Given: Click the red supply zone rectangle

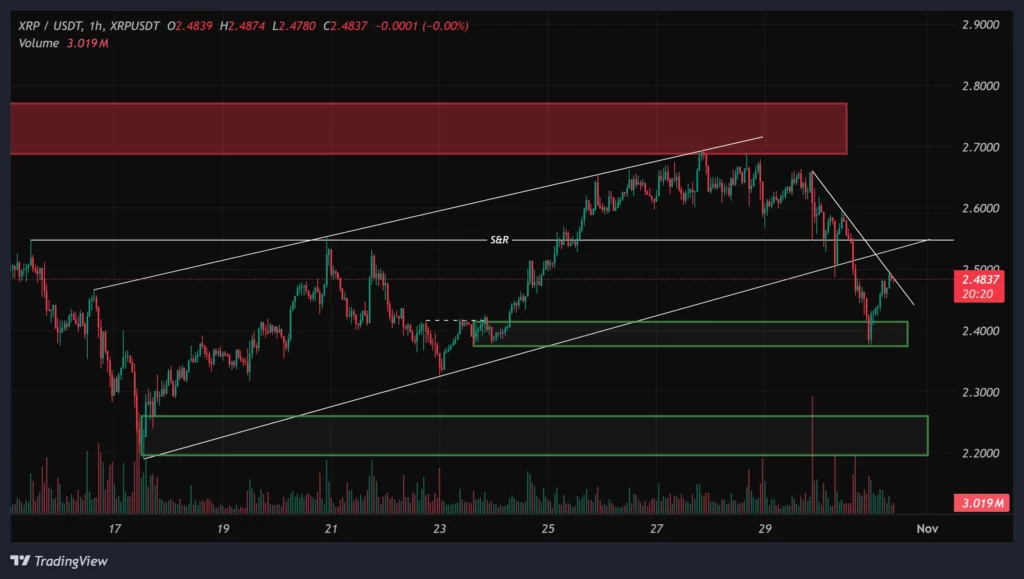Looking at the screenshot, I should pyautogui.click(x=420, y=125).
